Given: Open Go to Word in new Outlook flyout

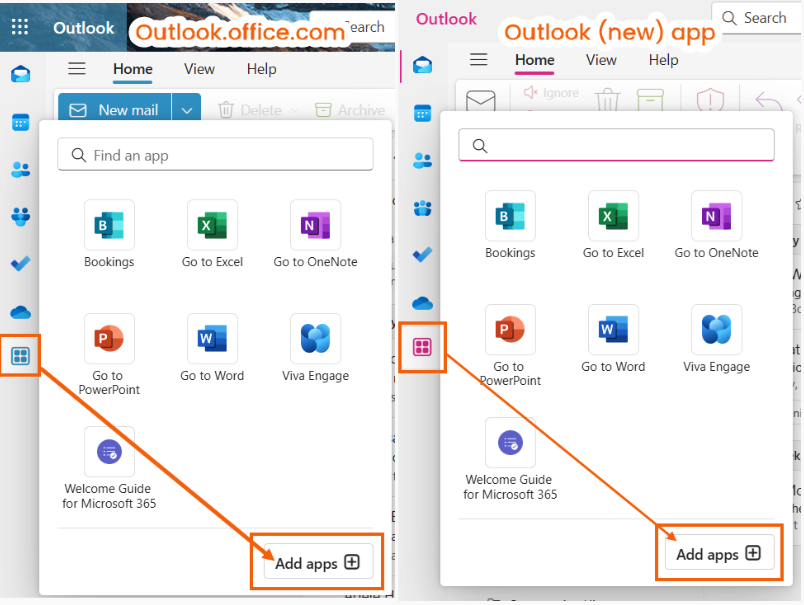Looking at the screenshot, I should (x=613, y=339).
